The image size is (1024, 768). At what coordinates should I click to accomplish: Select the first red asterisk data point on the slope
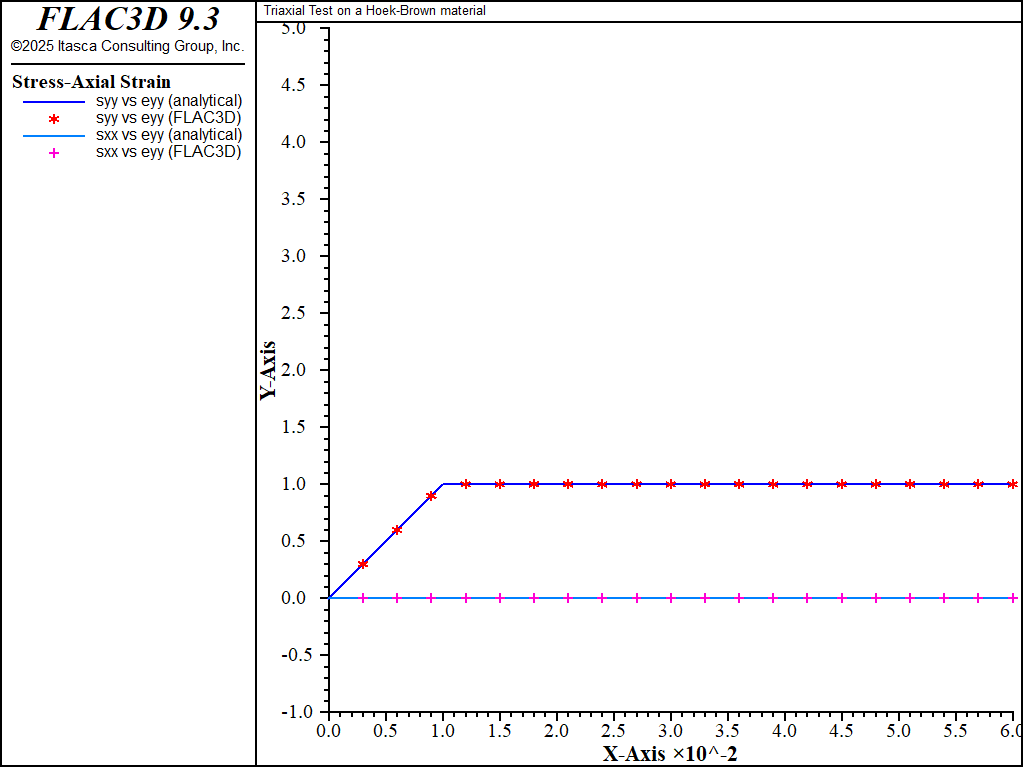pos(363,564)
